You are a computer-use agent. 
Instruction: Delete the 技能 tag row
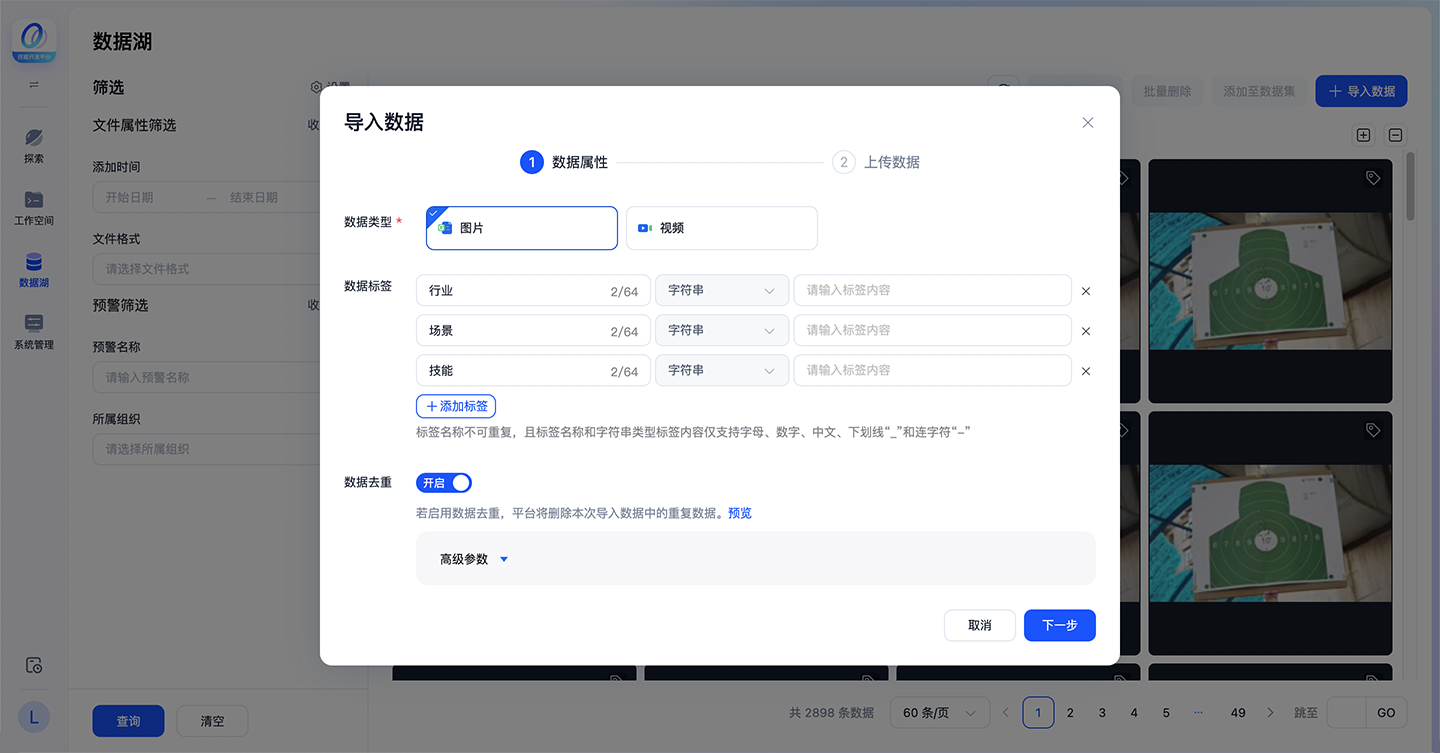(1086, 371)
